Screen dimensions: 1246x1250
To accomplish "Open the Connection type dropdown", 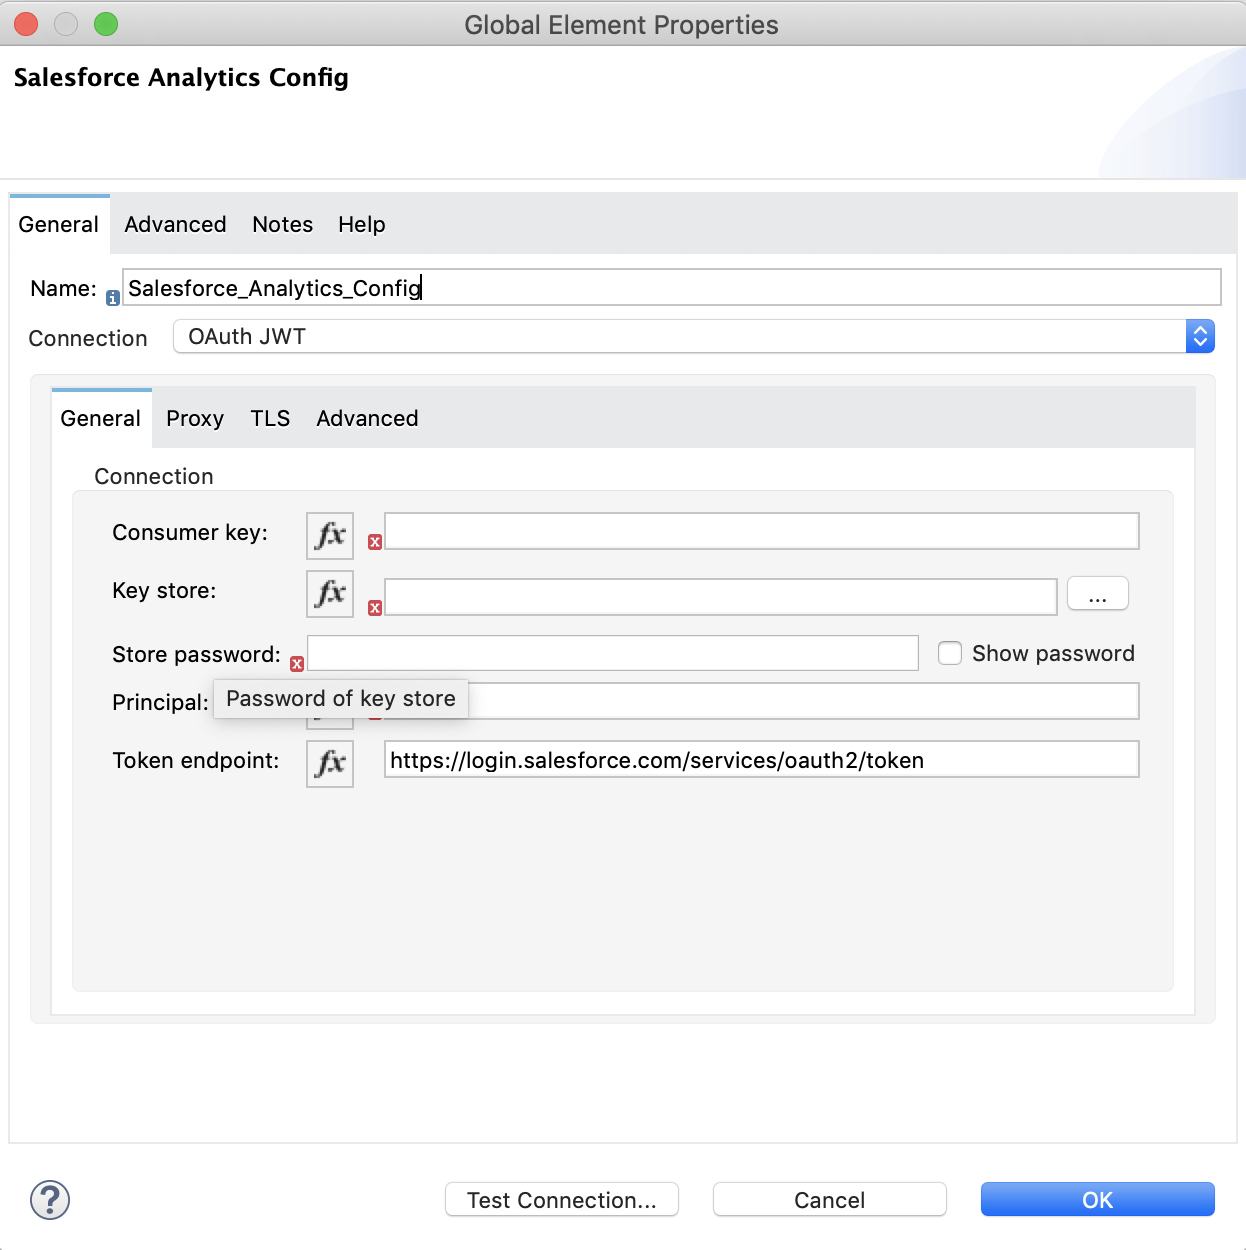I will pyautogui.click(x=1199, y=336).
